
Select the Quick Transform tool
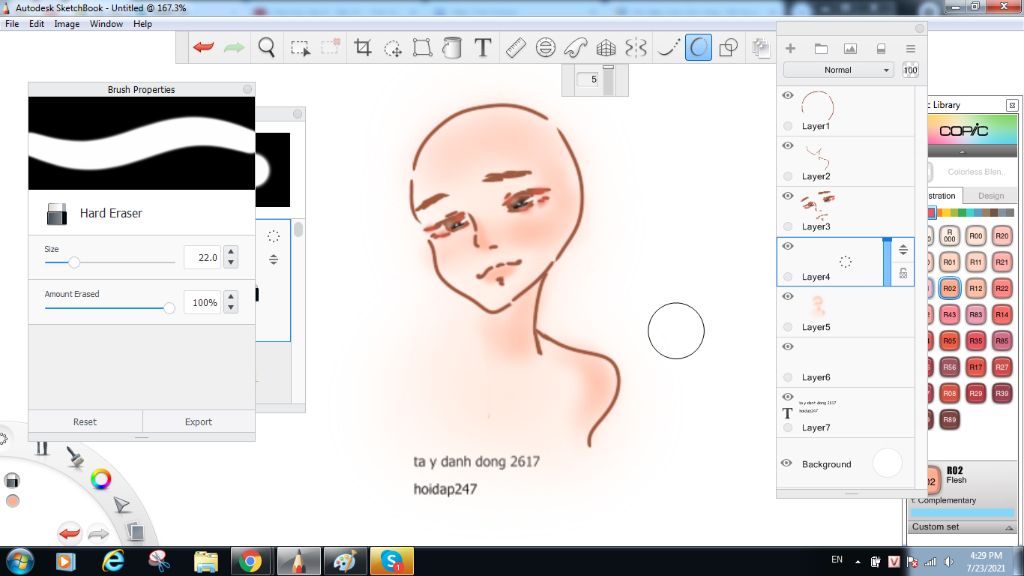(392, 48)
